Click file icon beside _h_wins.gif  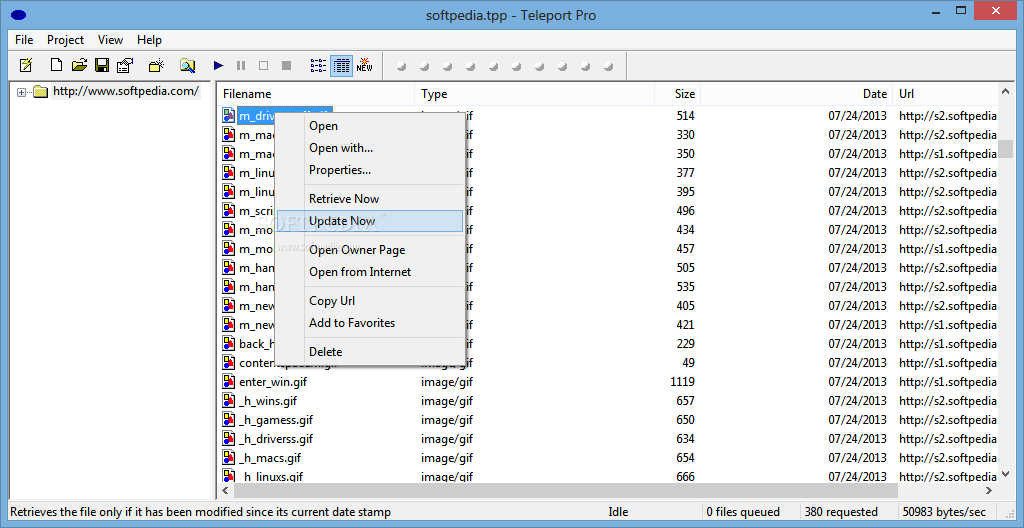(229, 401)
